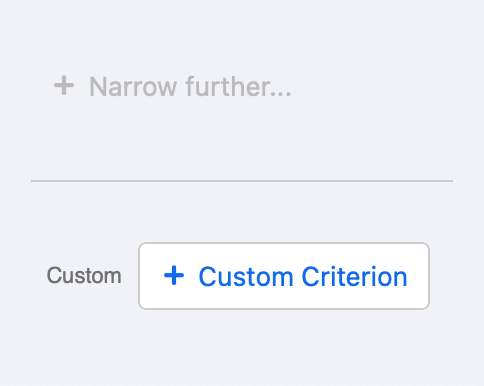Click the gray plus icon beside Narrow further
This screenshot has width=484, height=386.
(64, 86)
